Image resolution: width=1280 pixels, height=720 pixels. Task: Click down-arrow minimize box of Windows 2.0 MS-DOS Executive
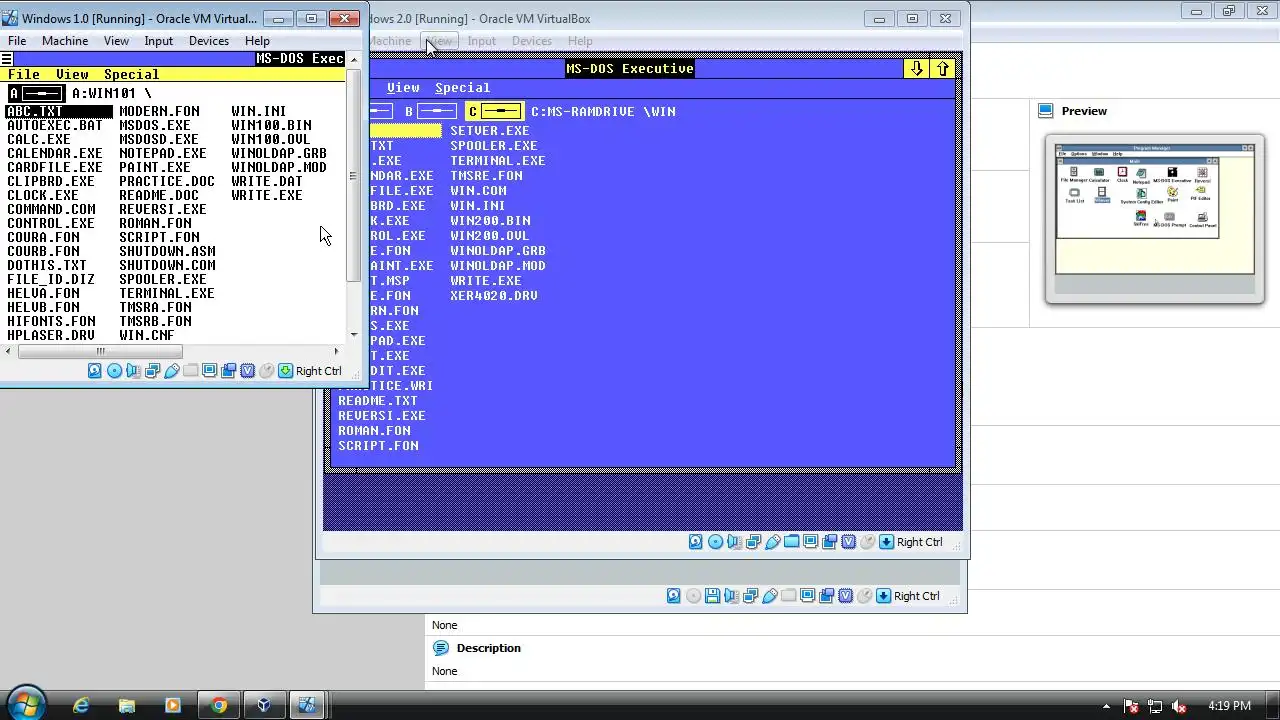[916, 68]
